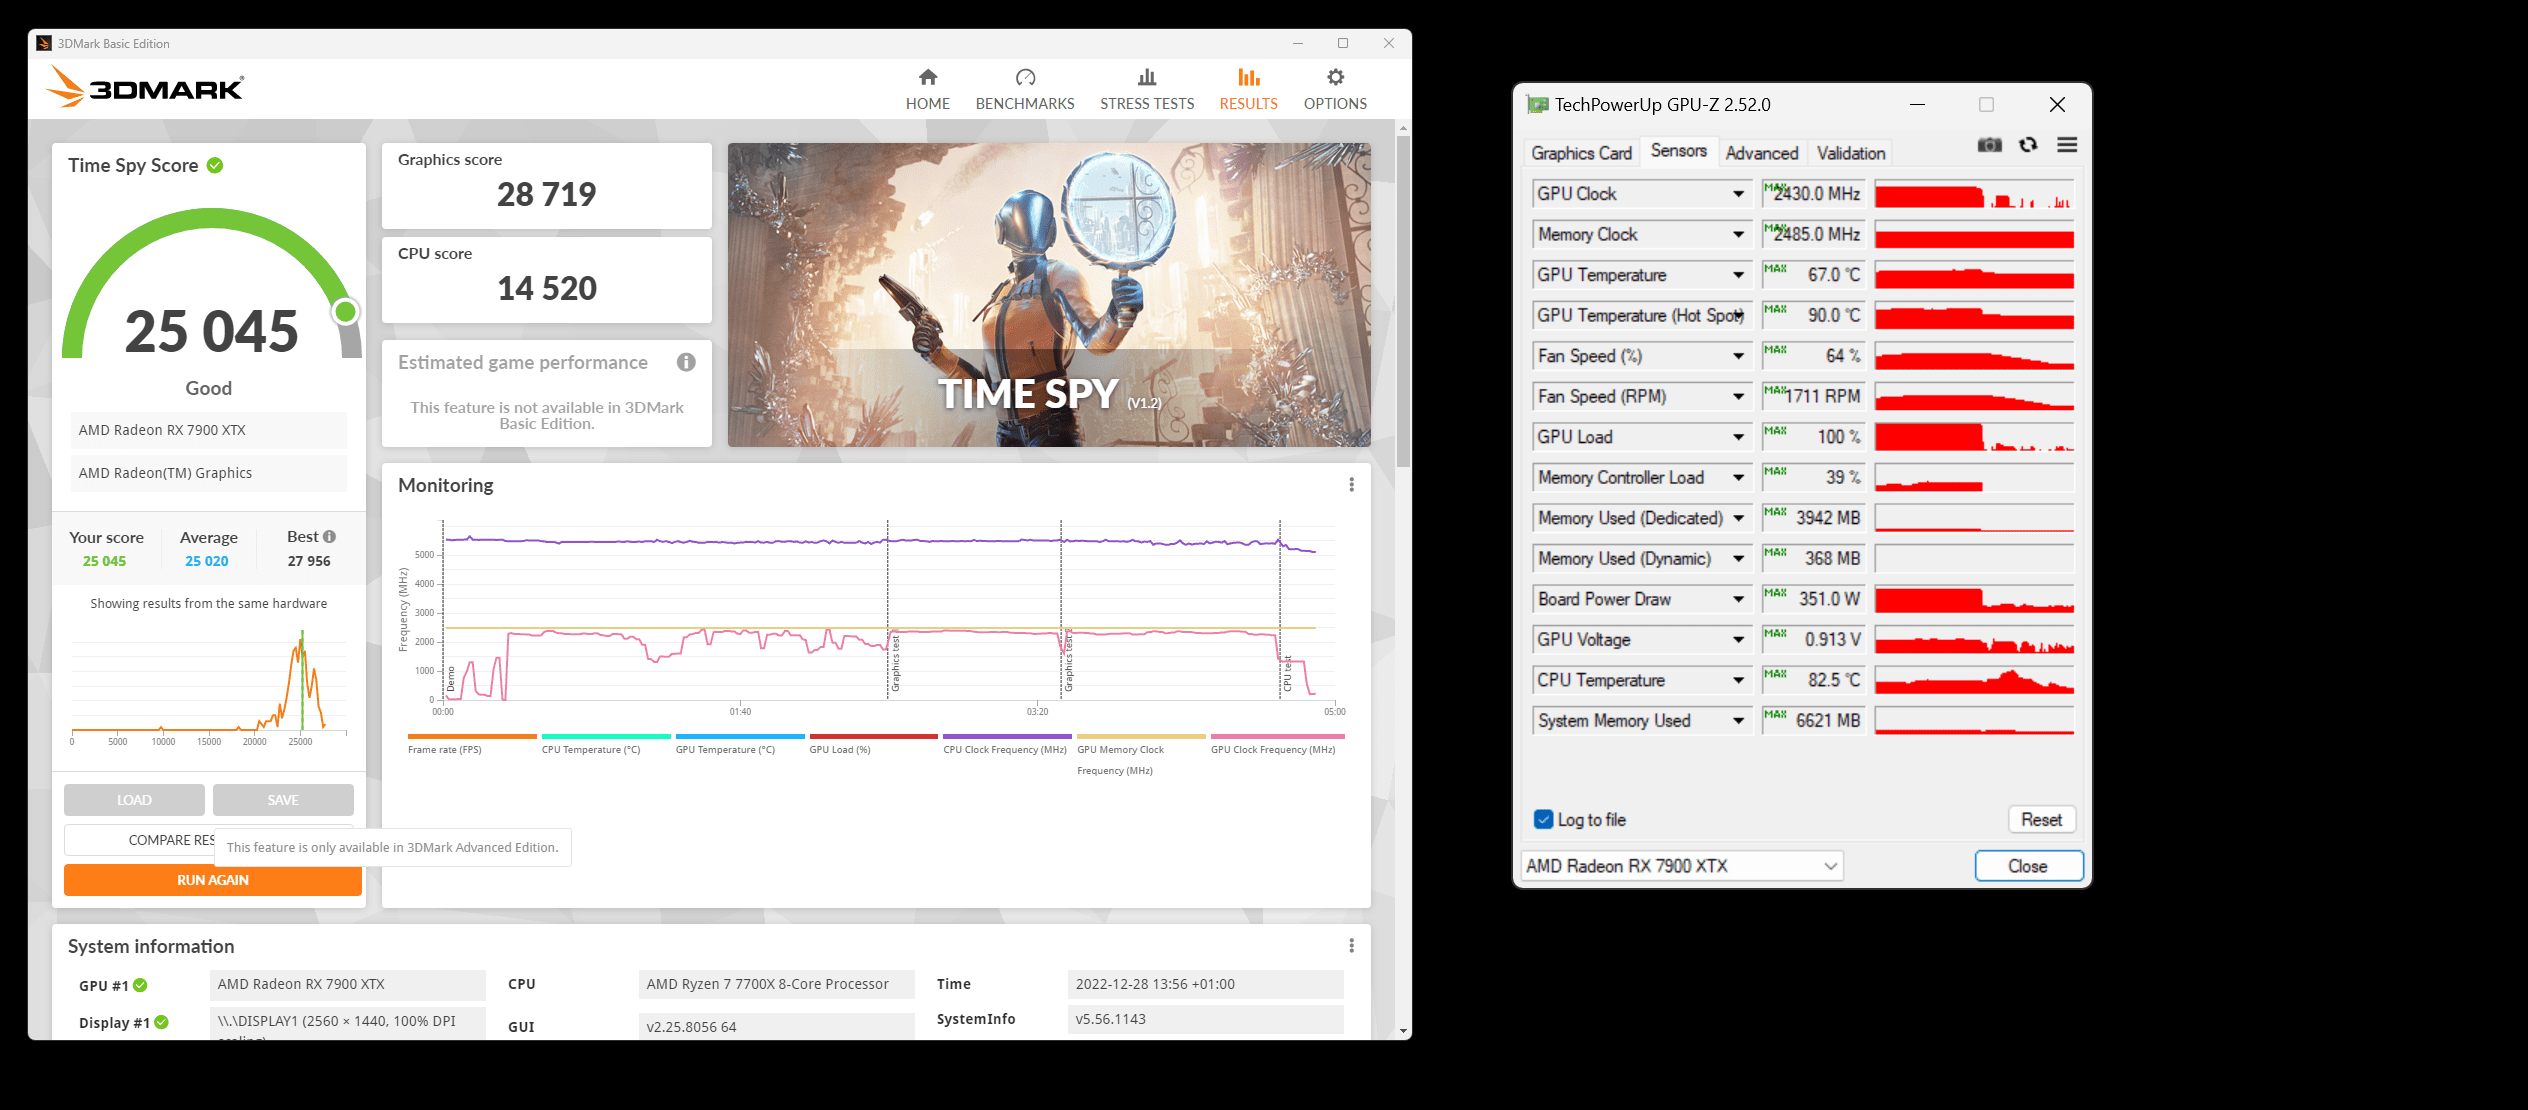Image resolution: width=2528 pixels, height=1110 pixels.
Task: Click info icon beside Estimated game performance
Action: pyautogui.click(x=686, y=362)
